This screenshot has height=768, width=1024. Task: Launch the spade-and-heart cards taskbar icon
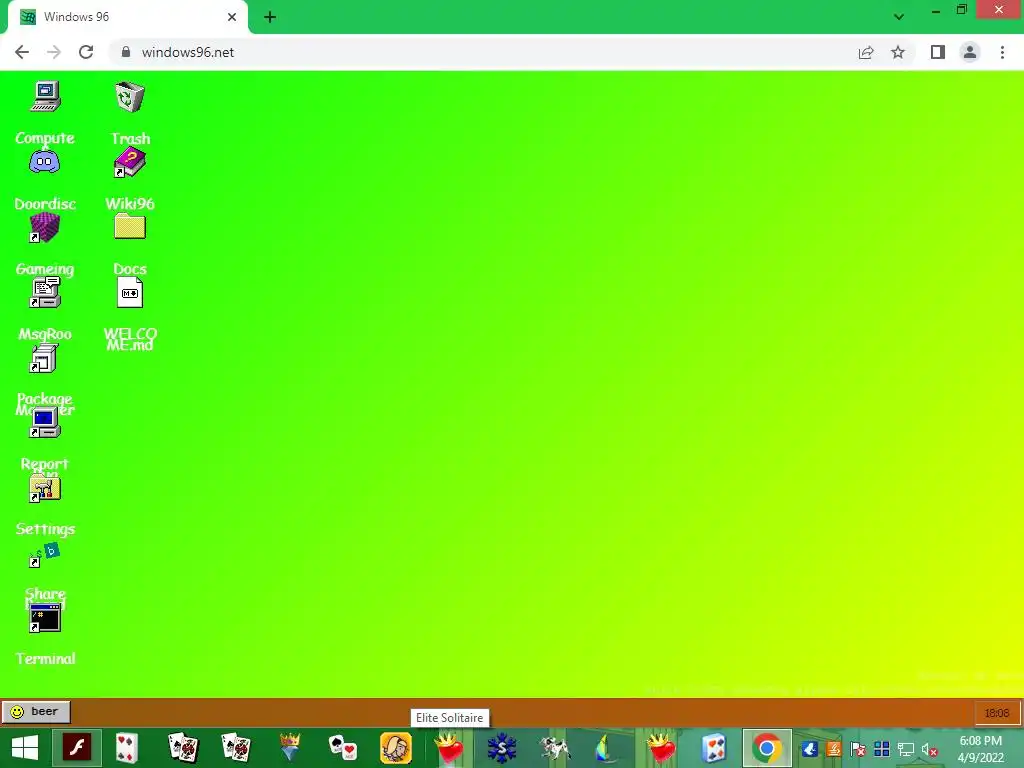coord(343,748)
